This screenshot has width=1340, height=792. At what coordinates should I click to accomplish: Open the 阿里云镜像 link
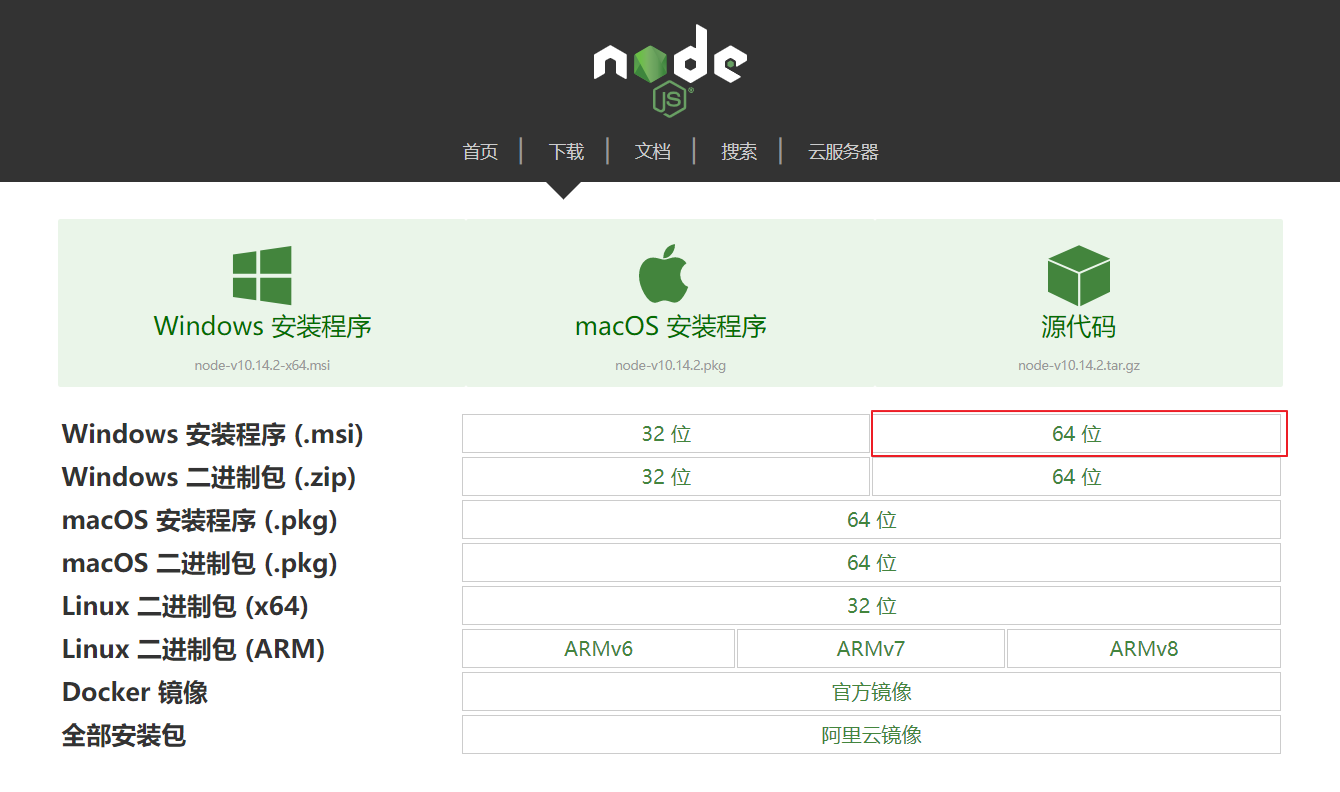[871, 735]
